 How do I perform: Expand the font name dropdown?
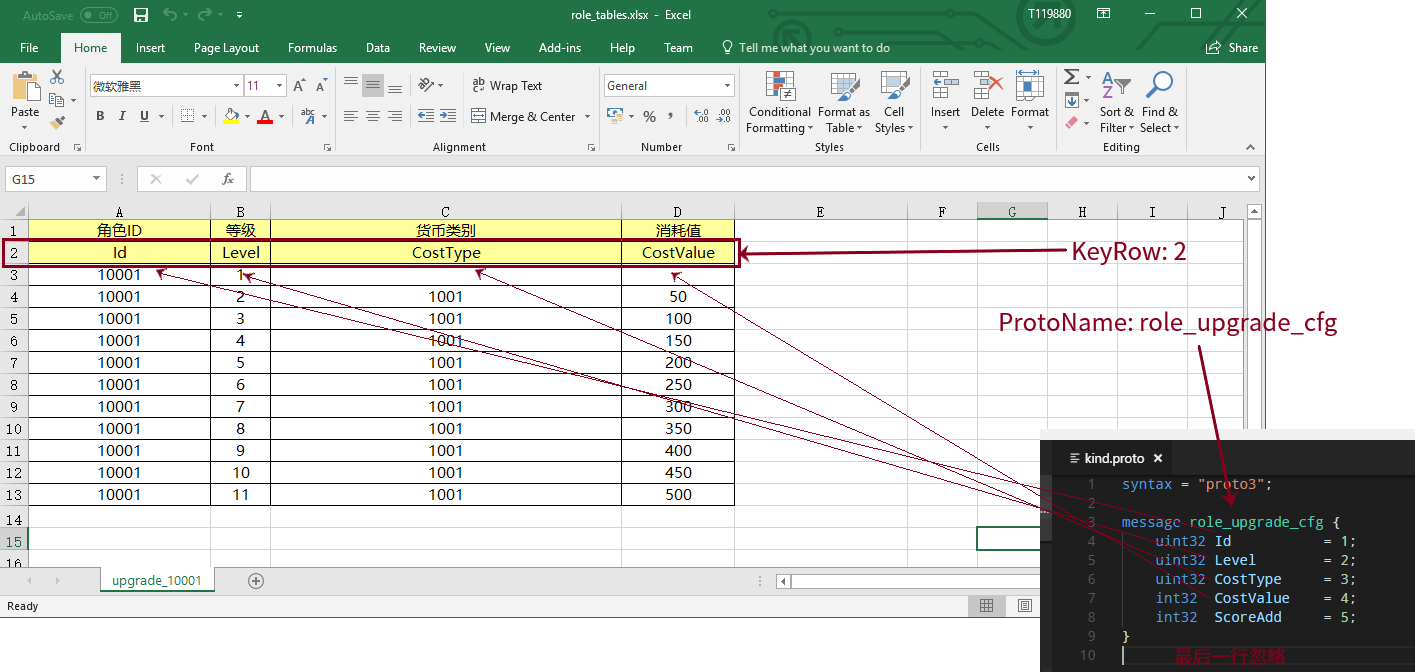click(x=236, y=86)
